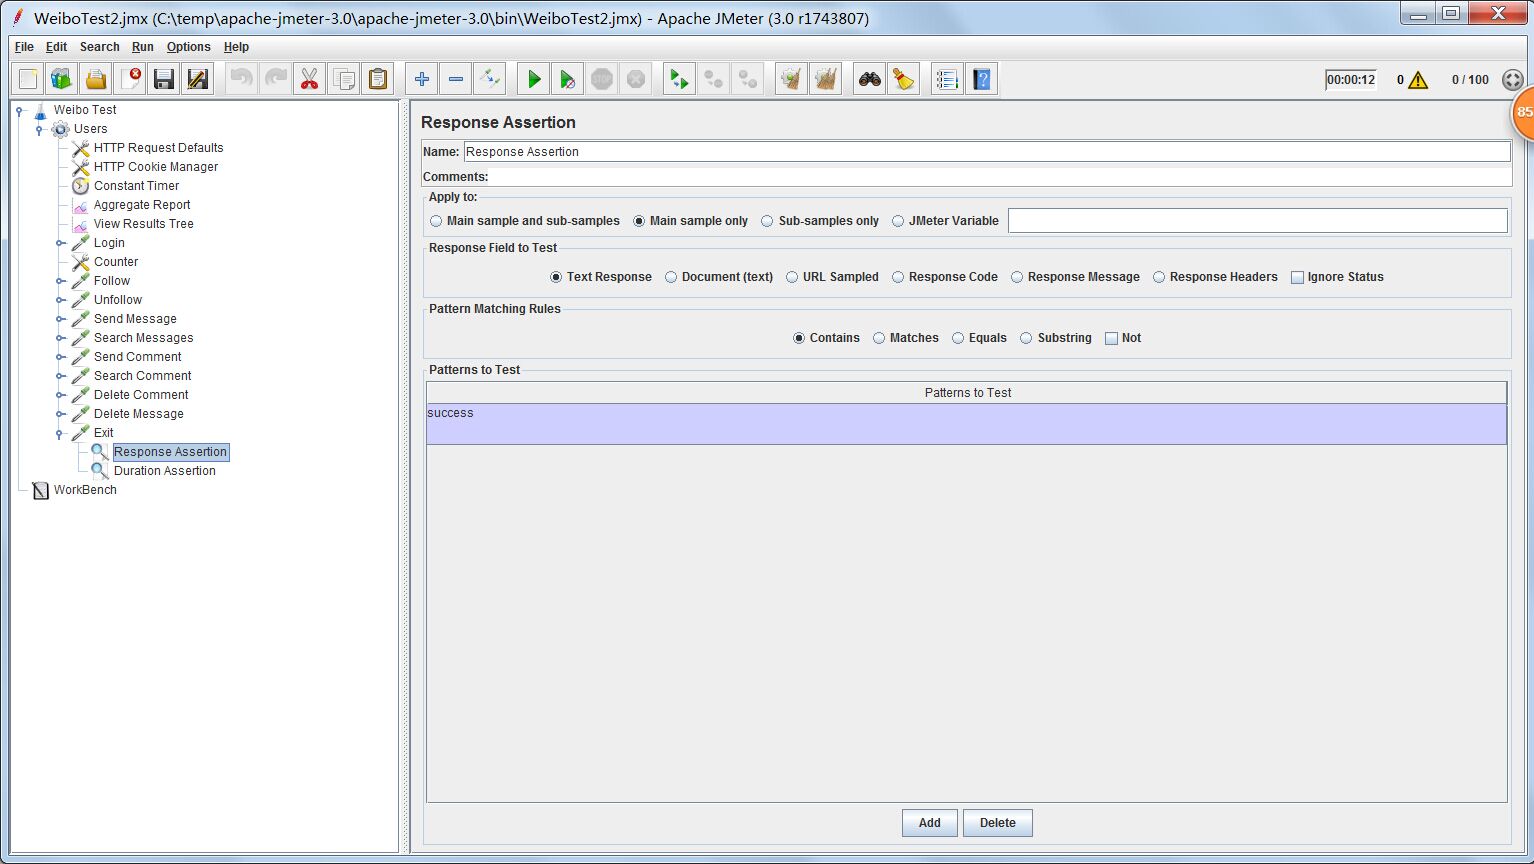Choose Document (text) response field
This screenshot has height=864, width=1534.
(671, 277)
